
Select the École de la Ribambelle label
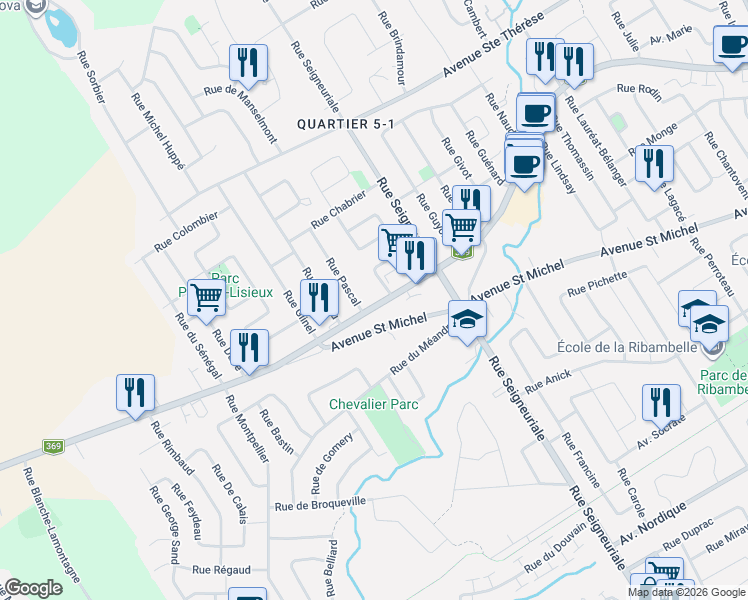click(627, 347)
